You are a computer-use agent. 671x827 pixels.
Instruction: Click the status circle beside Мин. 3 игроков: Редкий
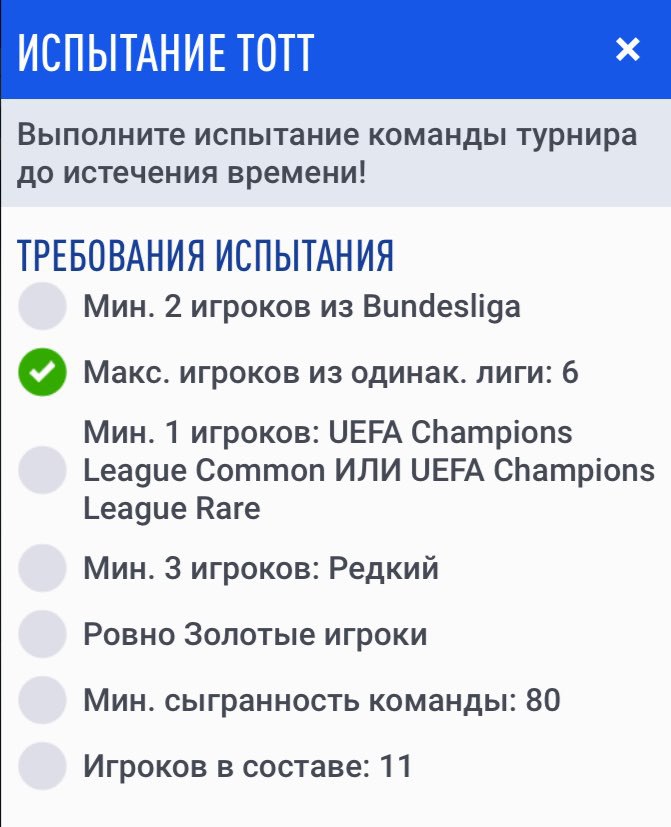42,568
